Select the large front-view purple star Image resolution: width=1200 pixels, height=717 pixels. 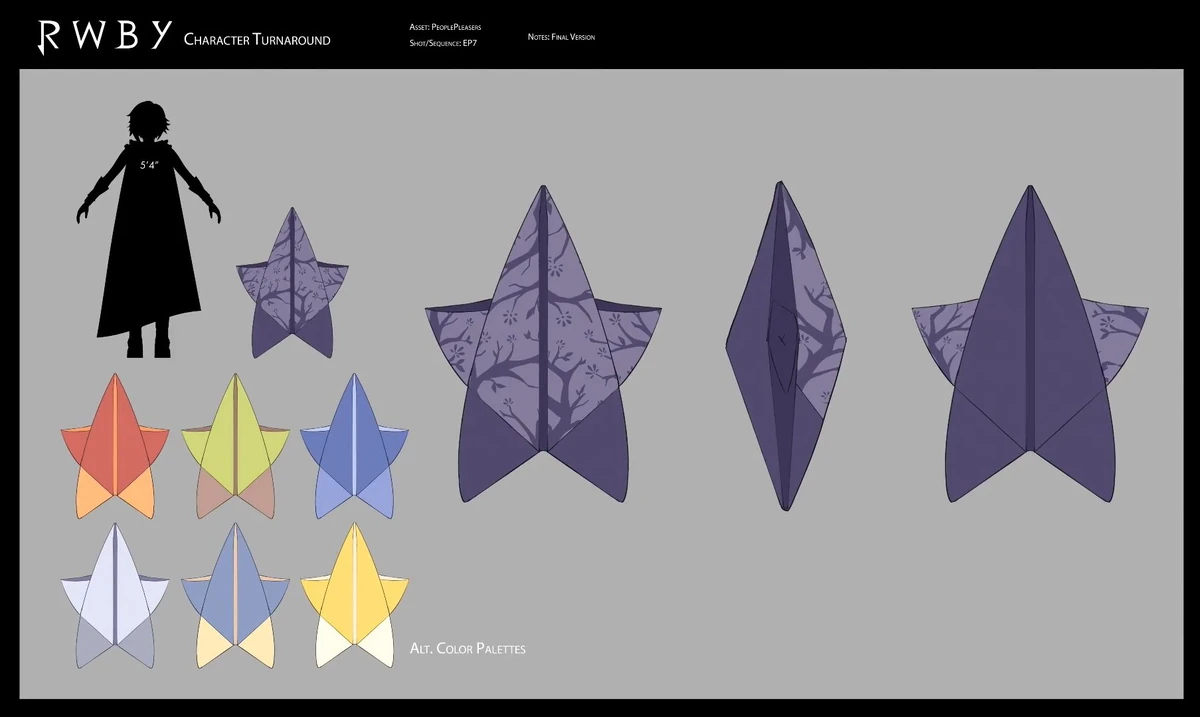(543, 345)
